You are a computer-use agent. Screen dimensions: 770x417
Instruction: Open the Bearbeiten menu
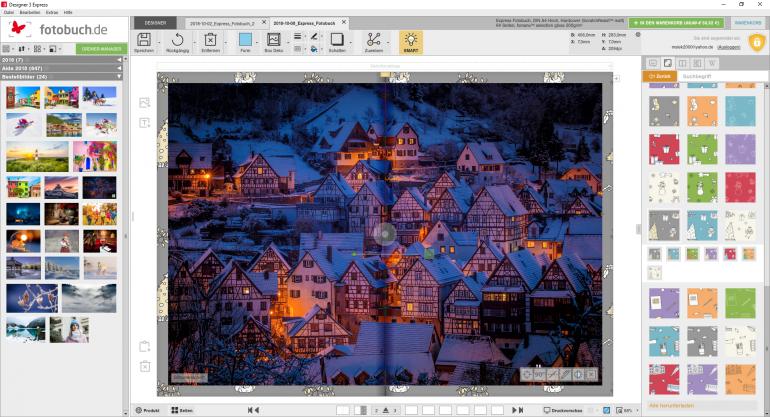coord(29,12)
